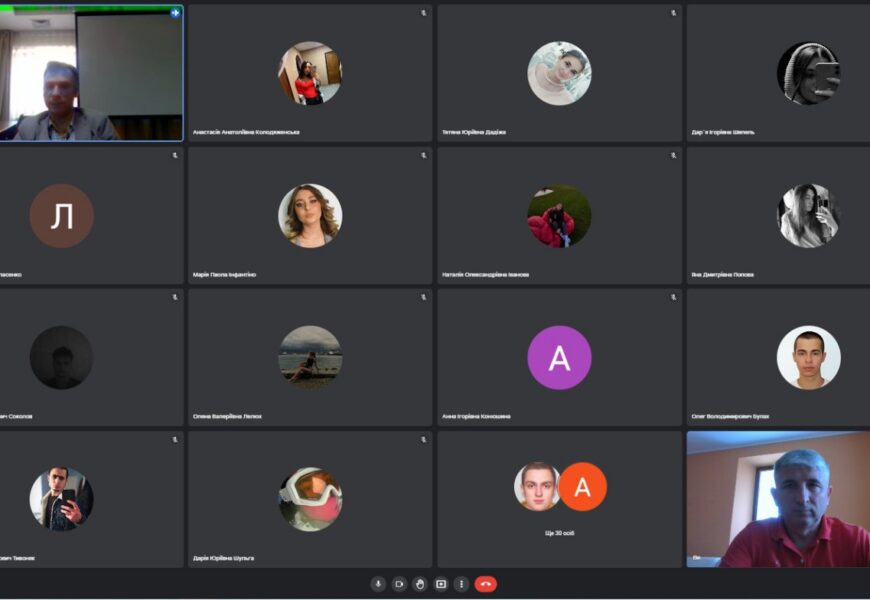Open the three-dot more options menu
Image resolution: width=870 pixels, height=600 pixels.
461,584
